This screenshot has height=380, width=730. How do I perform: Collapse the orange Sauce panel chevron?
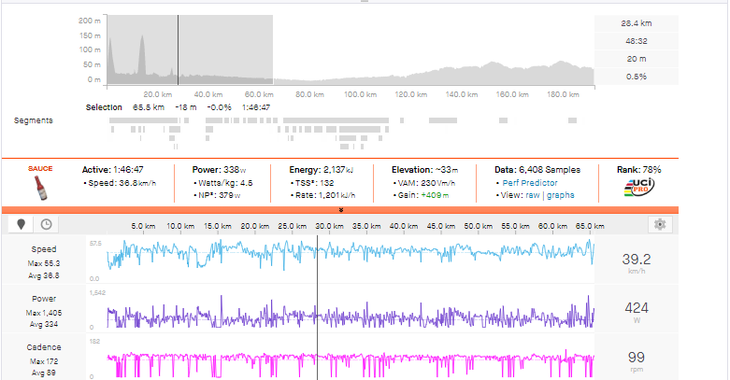click(x=341, y=210)
